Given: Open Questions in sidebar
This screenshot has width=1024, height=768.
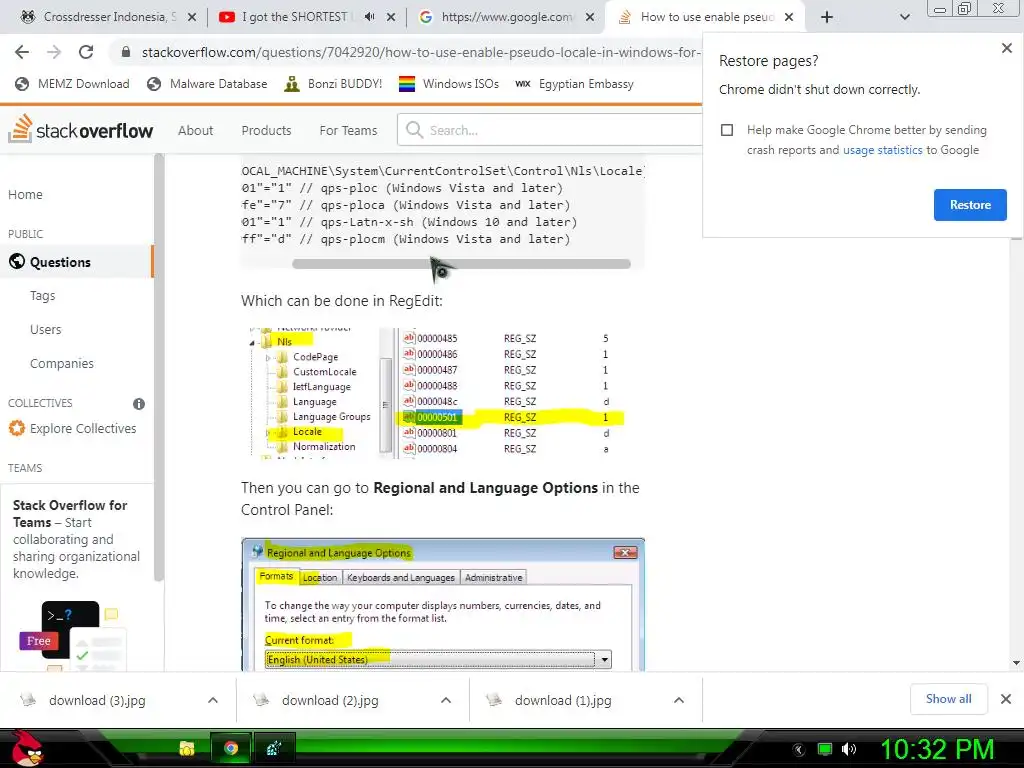Looking at the screenshot, I should pyautogui.click(x=76, y=262).
